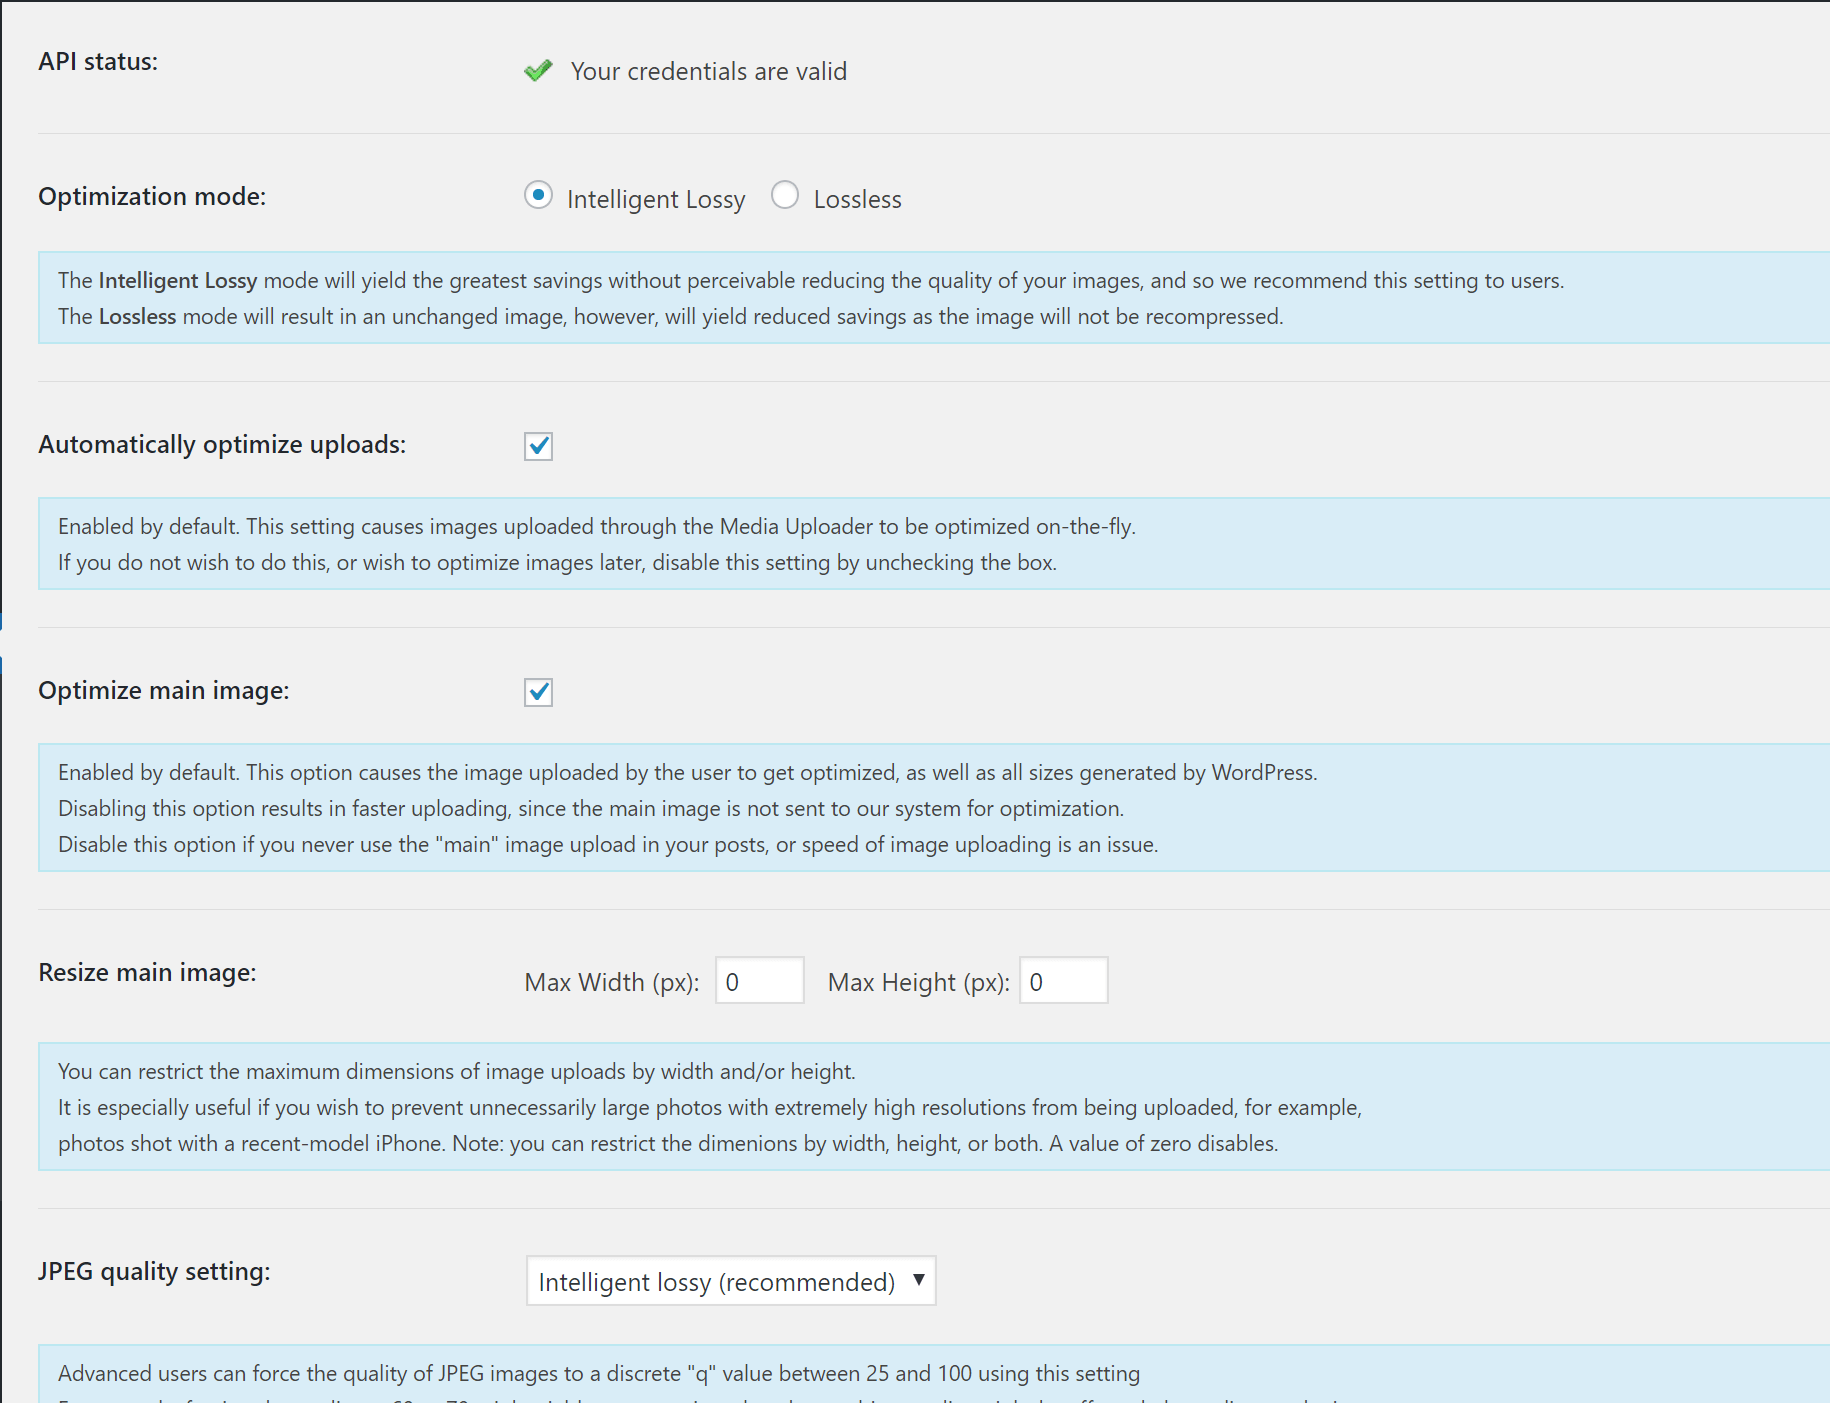Image resolution: width=1830 pixels, height=1403 pixels.
Task: Toggle Automatically optimize uploads checkbox
Action: click(538, 446)
